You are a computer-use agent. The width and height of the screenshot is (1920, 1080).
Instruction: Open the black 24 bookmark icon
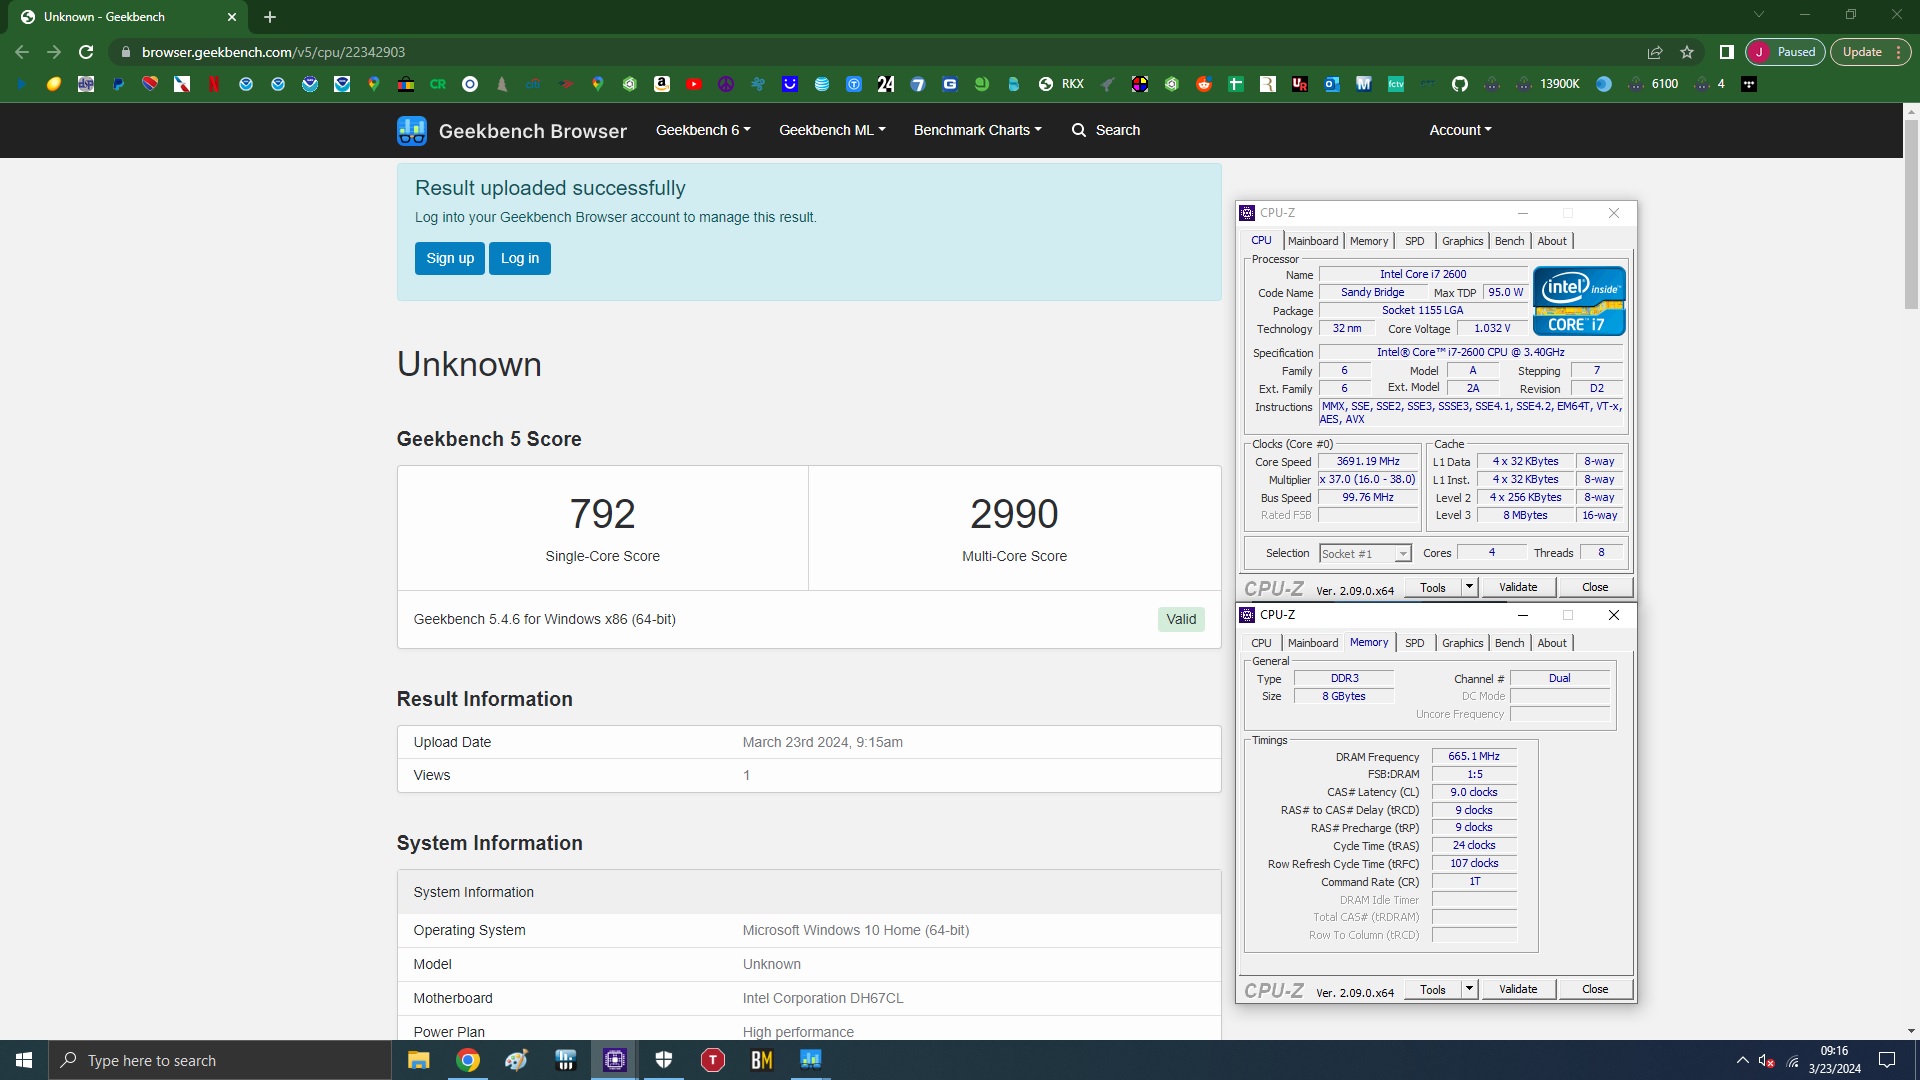886,84
